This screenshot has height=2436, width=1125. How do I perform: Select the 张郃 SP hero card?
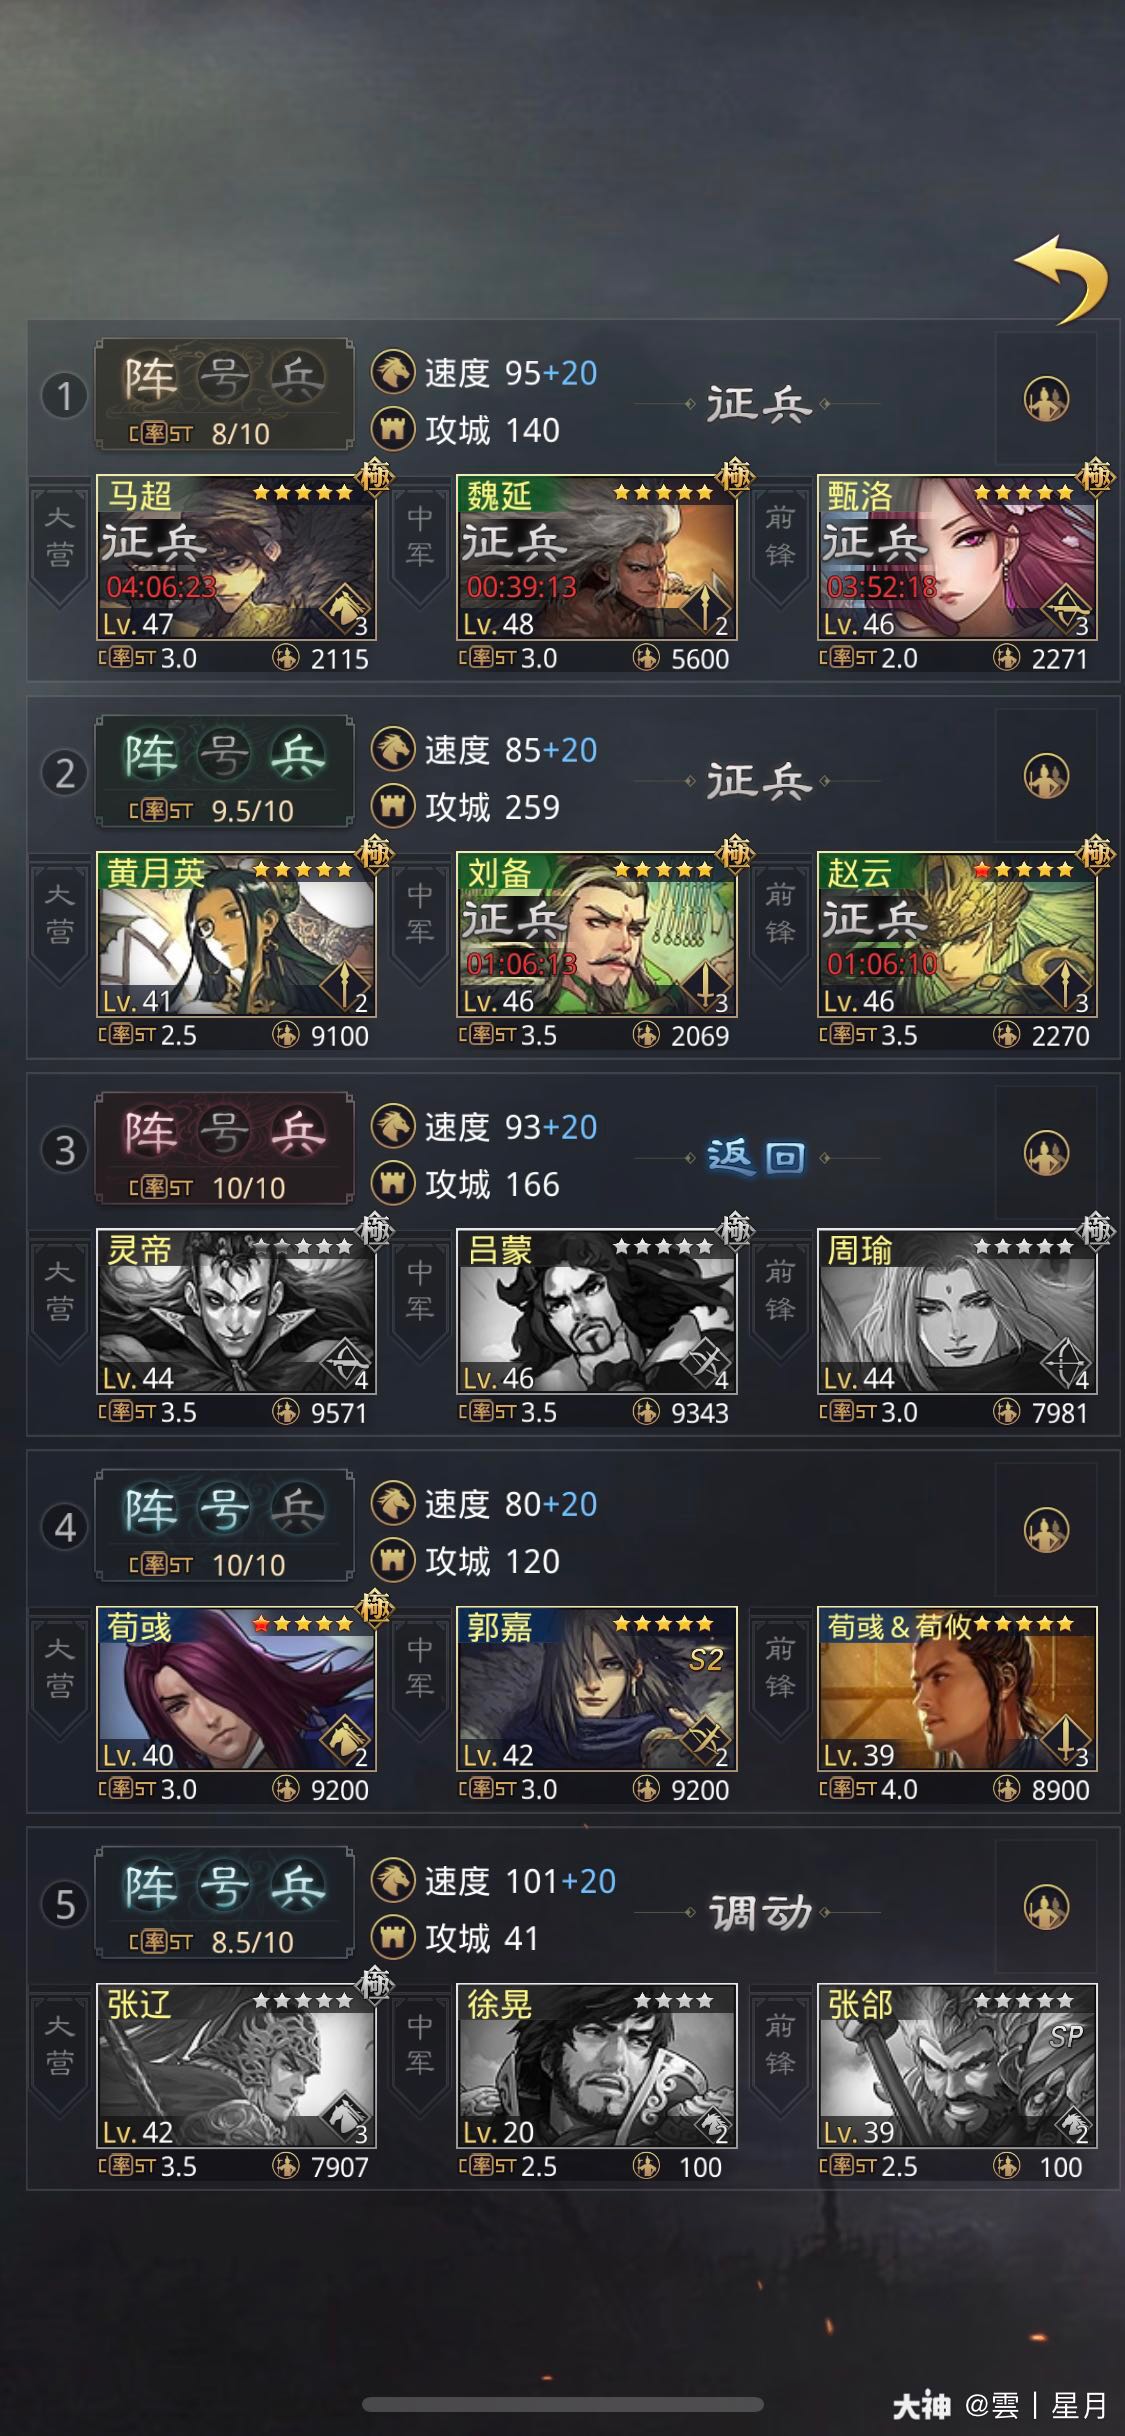(x=957, y=2081)
